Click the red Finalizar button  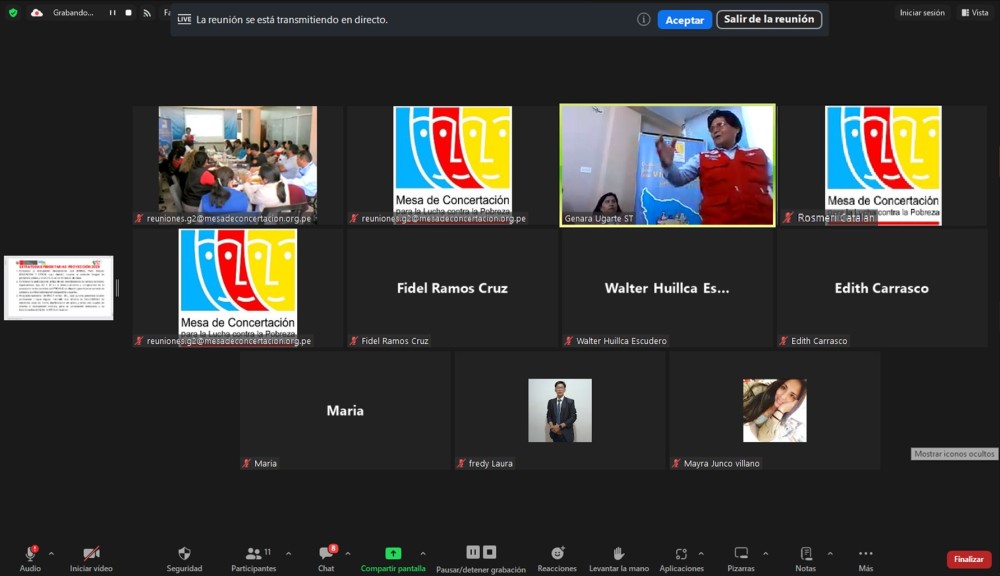pyautogui.click(x=968, y=559)
